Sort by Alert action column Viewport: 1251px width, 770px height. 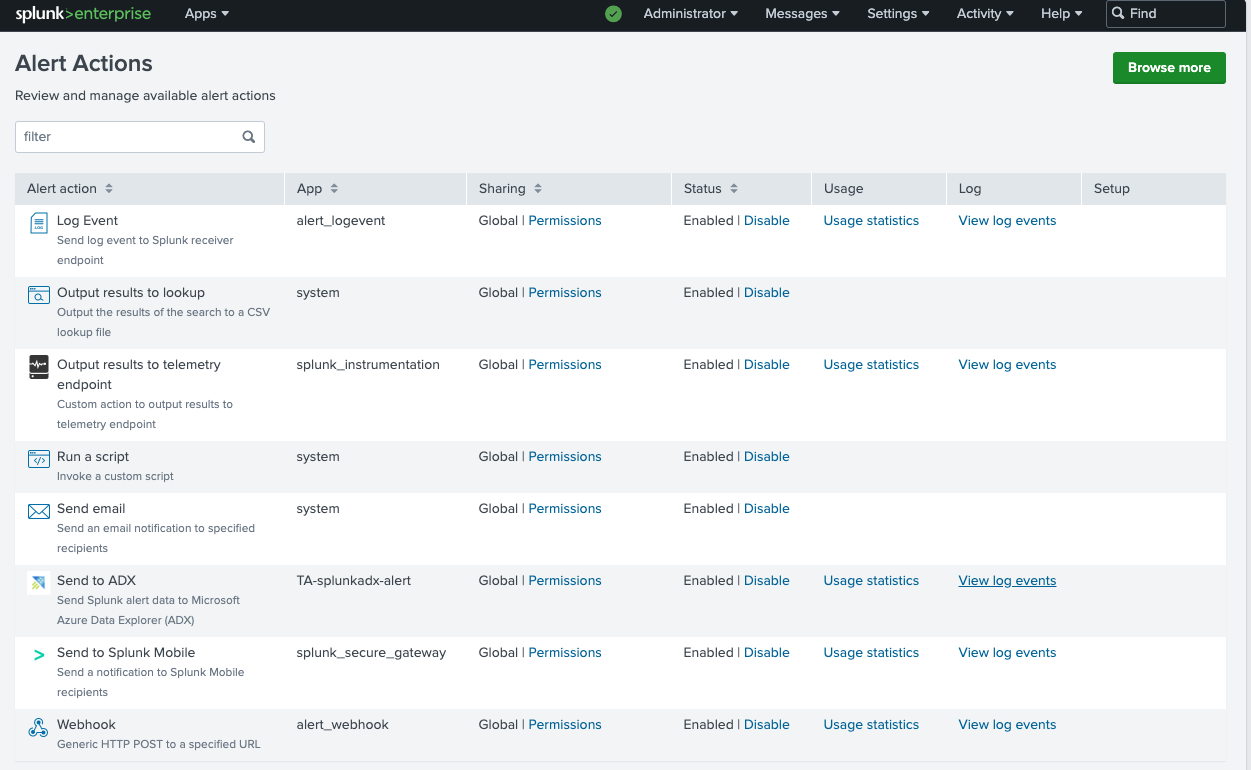tap(70, 188)
